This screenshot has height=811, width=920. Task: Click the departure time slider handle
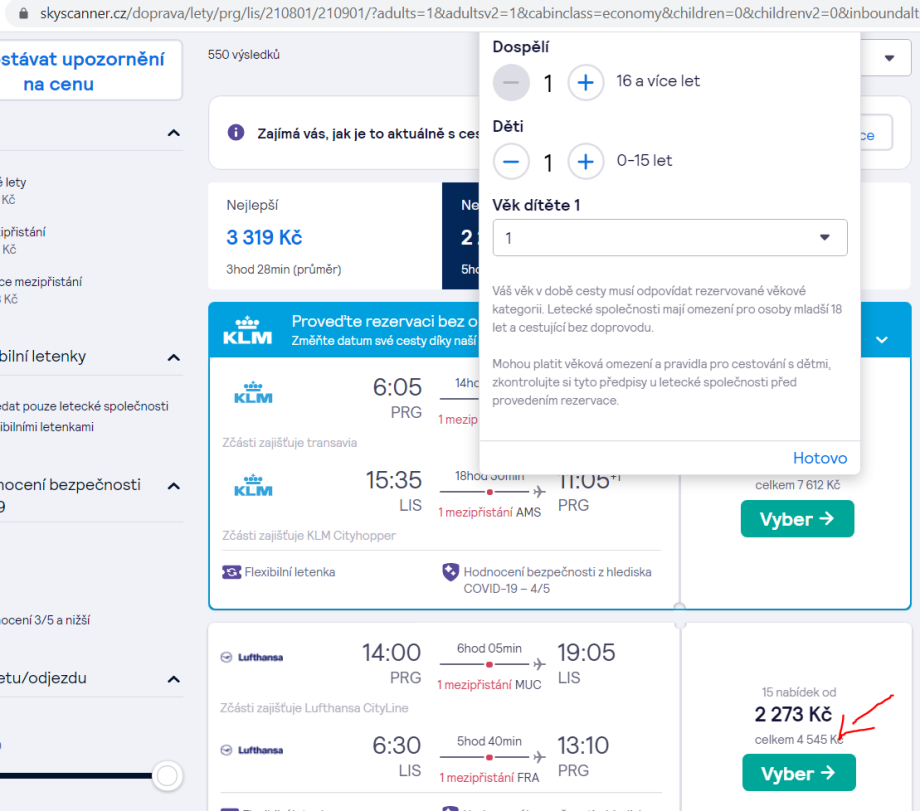[x=167, y=775]
